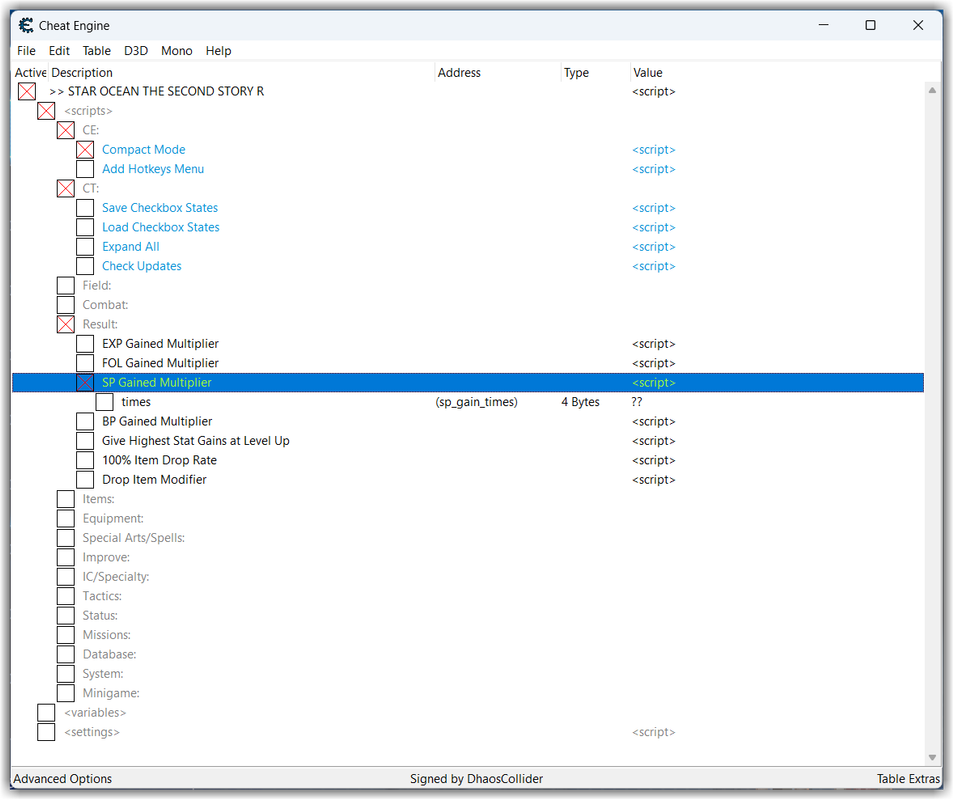The image size is (954, 800).
Task: Click the (sp_gain_times) address cell
Action: pos(476,402)
